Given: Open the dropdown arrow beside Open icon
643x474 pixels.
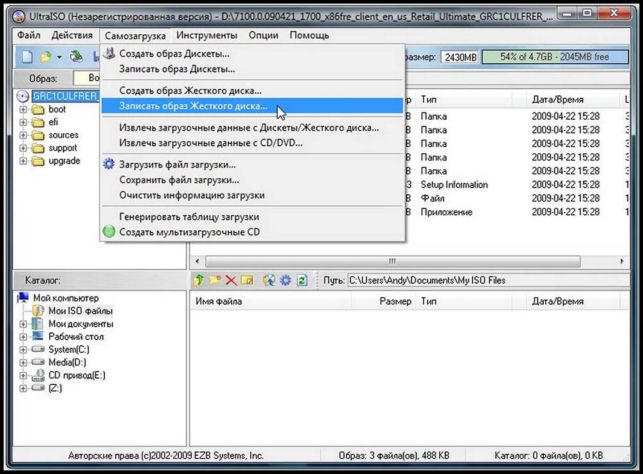Looking at the screenshot, I should coord(59,57).
